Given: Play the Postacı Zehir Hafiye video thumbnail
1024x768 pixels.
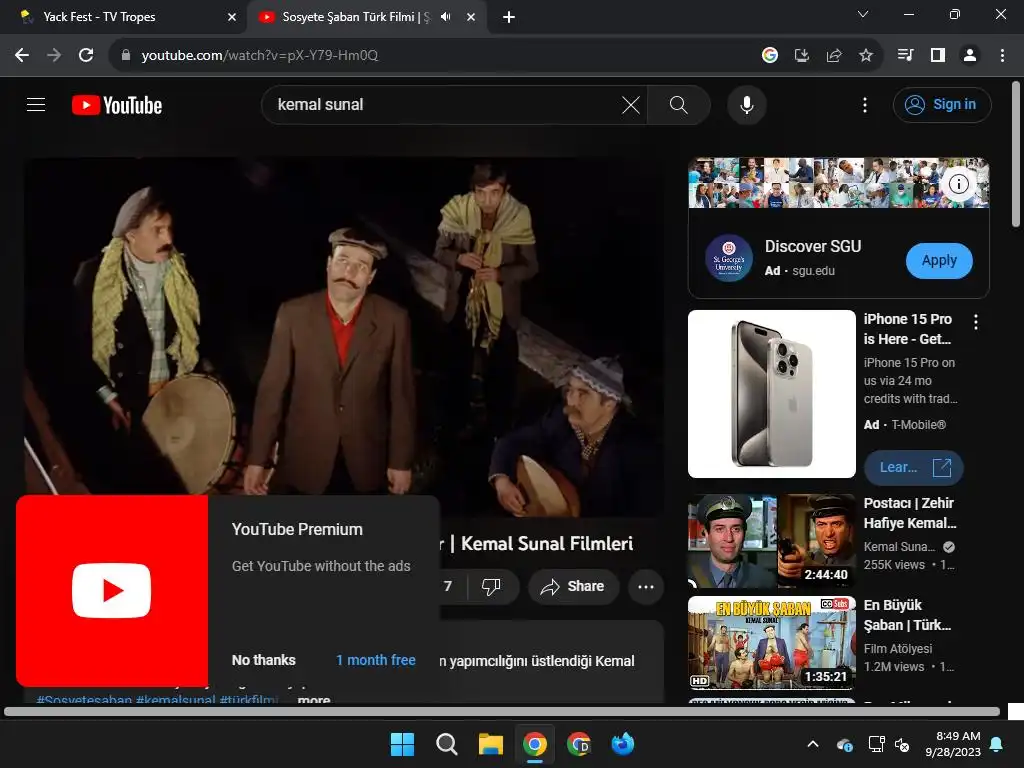Looking at the screenshot, I should [772, 541].
